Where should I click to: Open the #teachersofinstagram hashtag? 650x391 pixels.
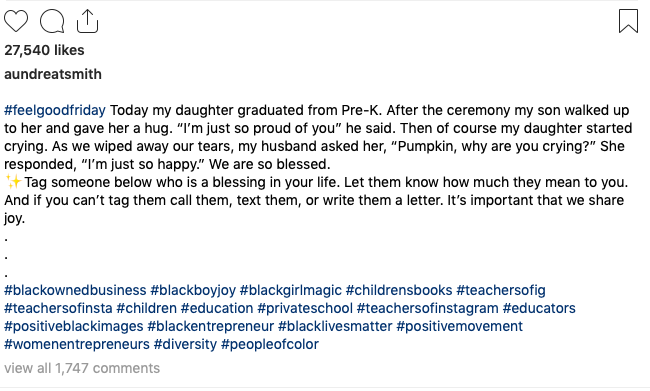coord(427,308)
